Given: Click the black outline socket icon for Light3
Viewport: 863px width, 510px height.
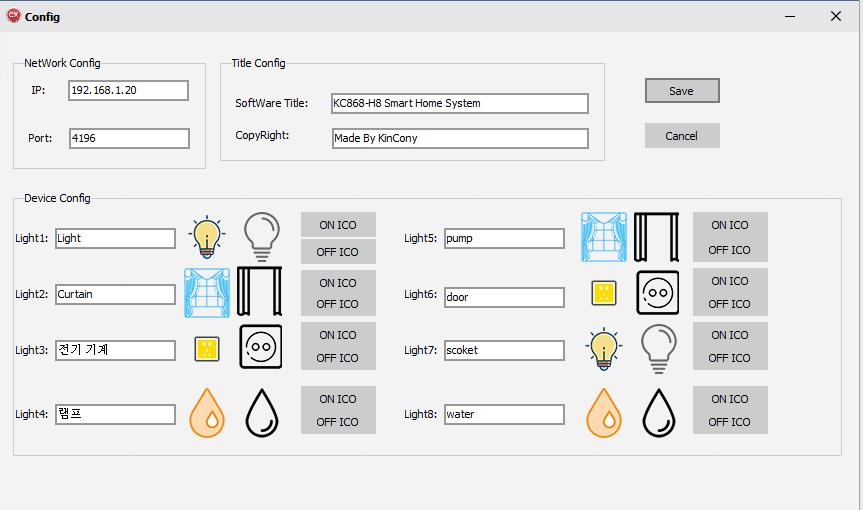Looking at the screenshot, I should click(x=260, y=347).
